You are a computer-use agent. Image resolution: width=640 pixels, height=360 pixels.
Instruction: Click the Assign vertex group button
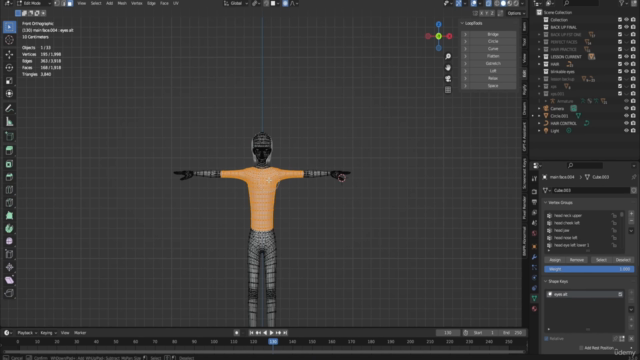click(x=555, y=260)
